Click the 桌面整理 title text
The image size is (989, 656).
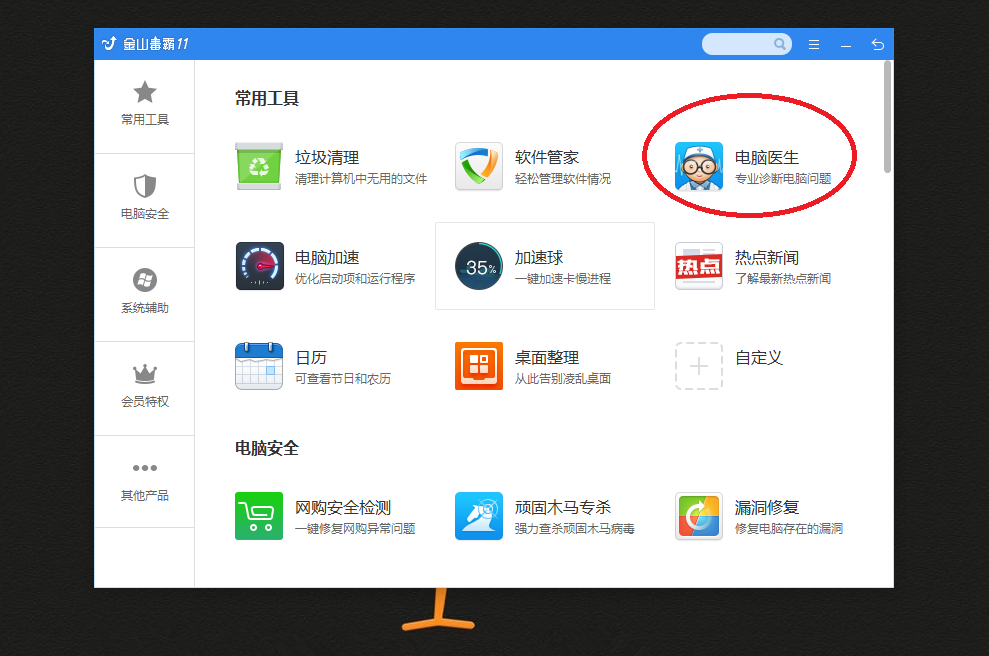click(547, 358)
